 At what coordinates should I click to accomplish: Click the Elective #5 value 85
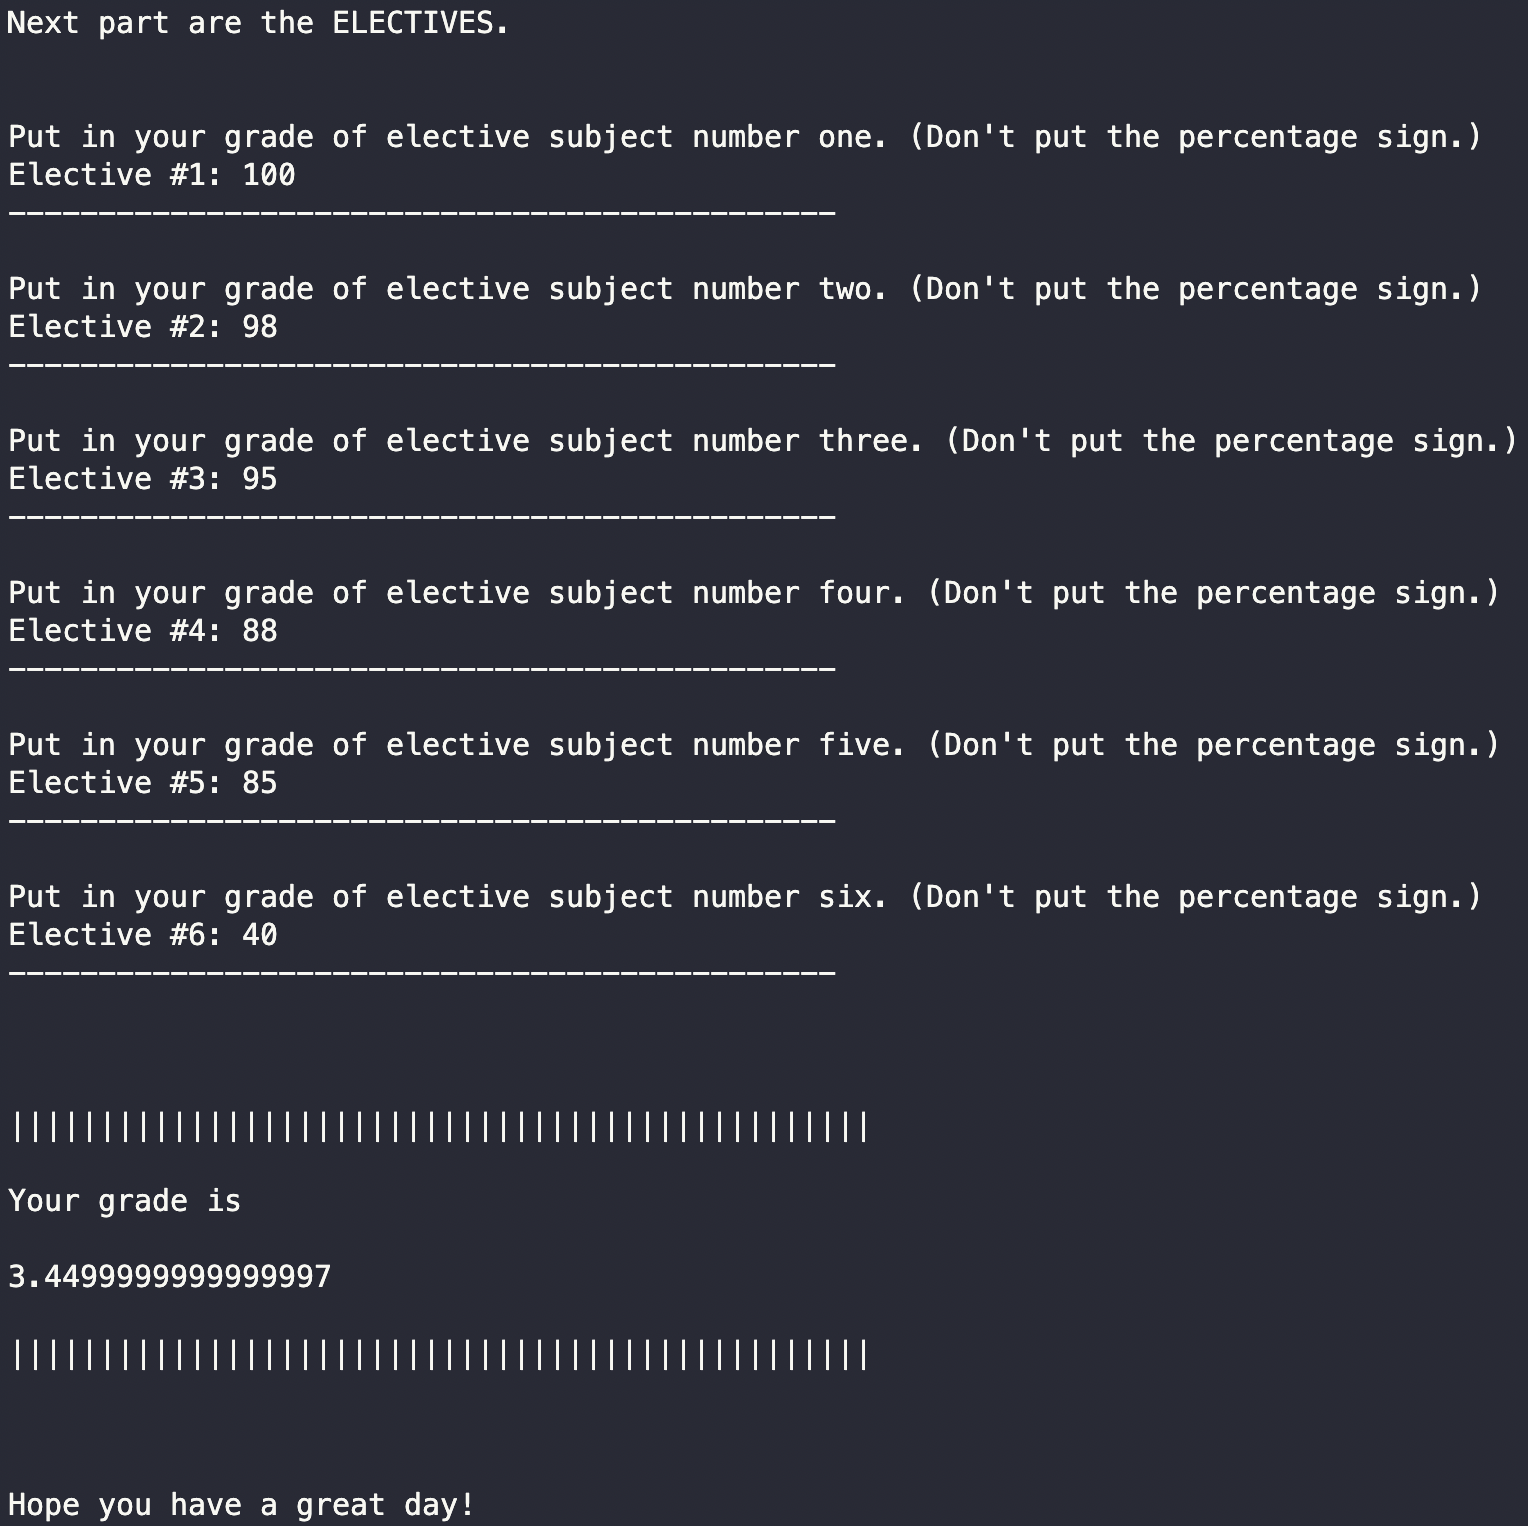260,783
